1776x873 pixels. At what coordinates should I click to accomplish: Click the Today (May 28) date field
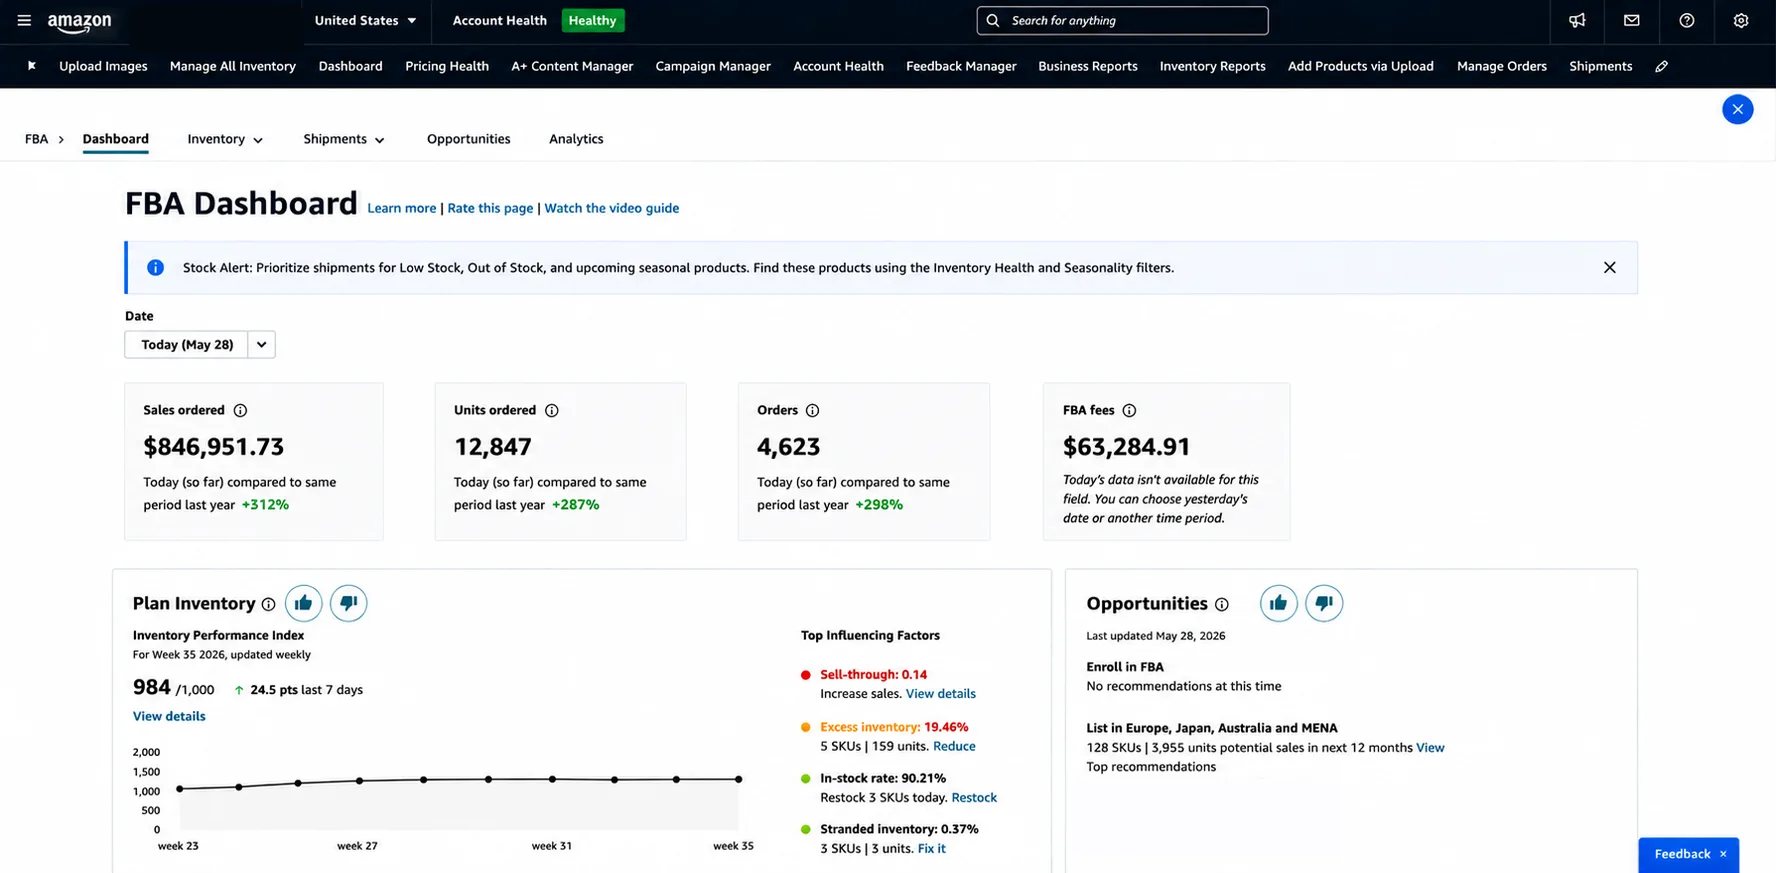pyautogui.click(x=187, y=344)
